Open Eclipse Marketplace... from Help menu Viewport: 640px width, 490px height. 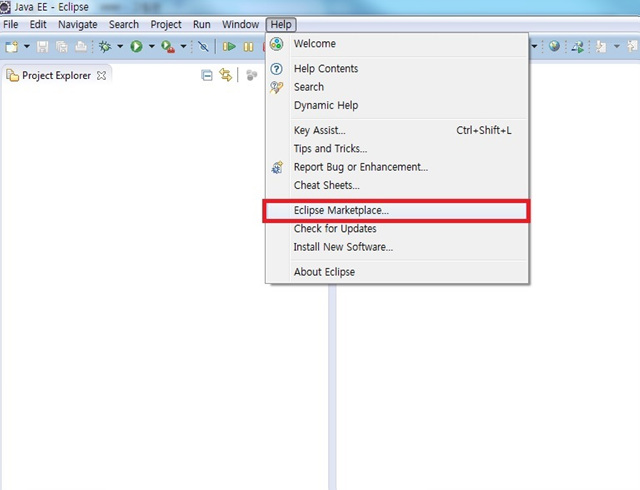(x=397, y=210)
